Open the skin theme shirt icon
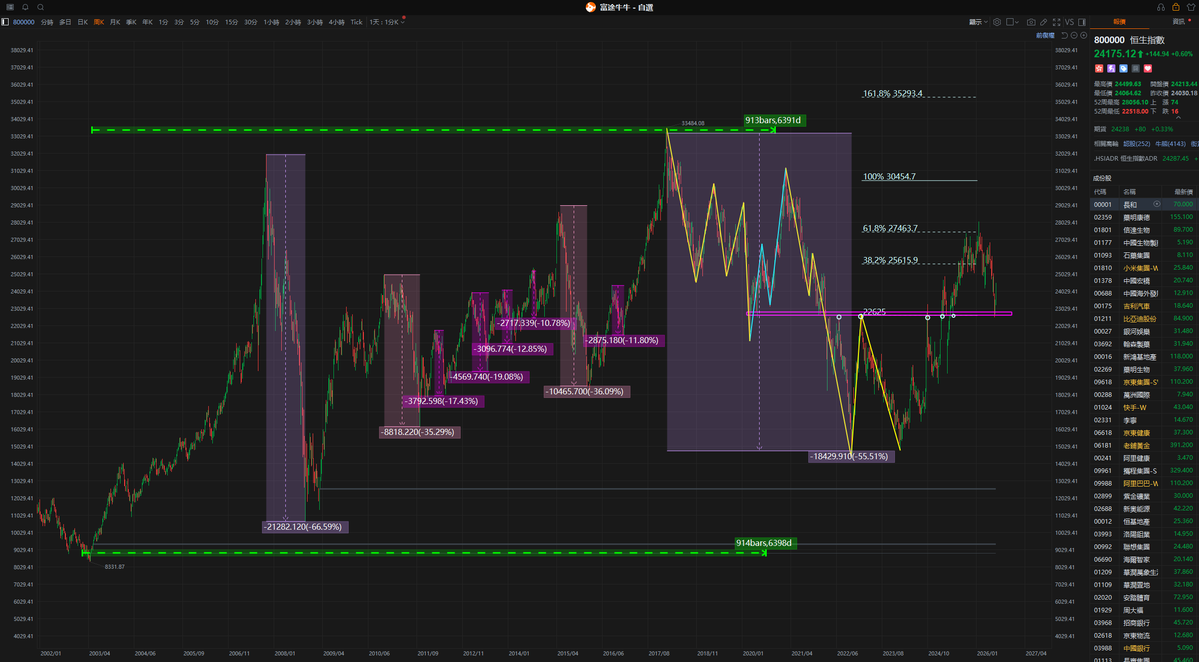The image size is (1199, 662). [x=1191, y=7]
